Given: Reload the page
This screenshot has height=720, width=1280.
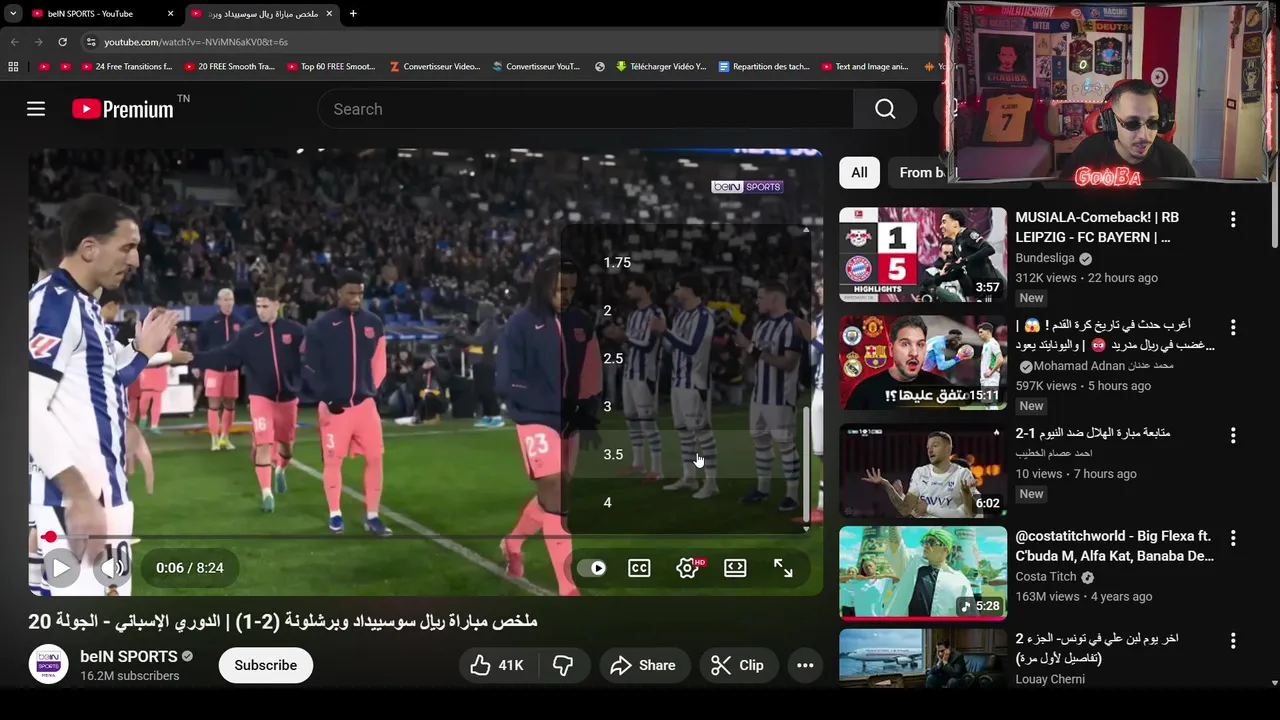Looking at the screenshot, I should (x=62, y=42).
